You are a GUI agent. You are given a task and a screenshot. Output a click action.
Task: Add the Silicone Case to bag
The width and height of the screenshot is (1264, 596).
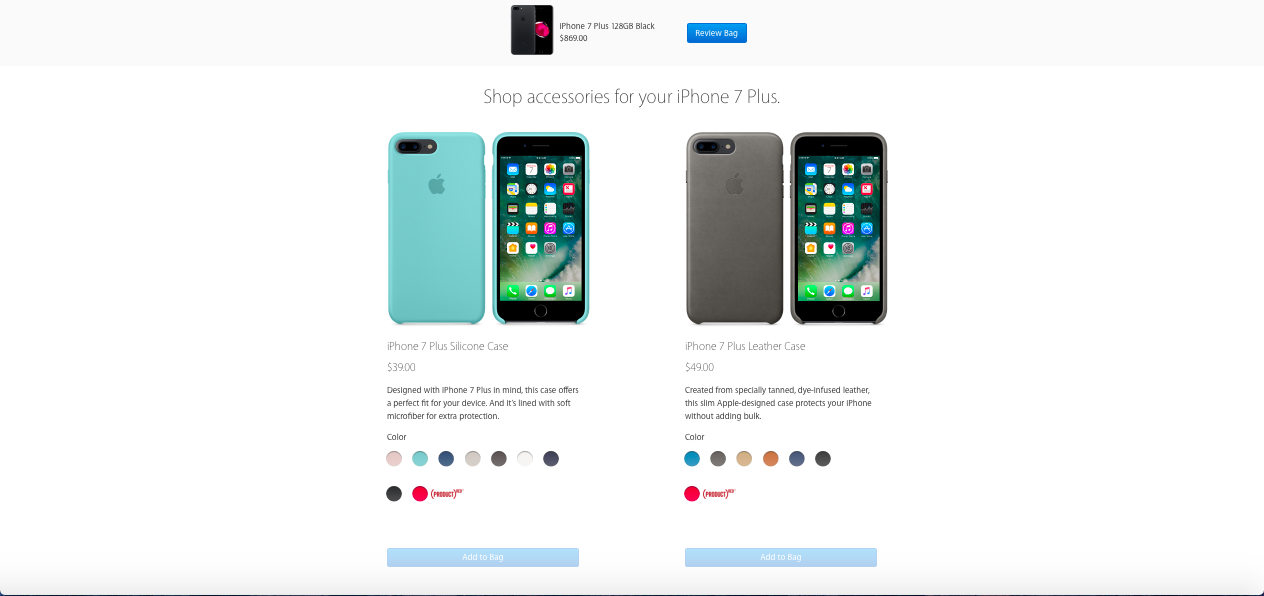click(483, 557)
